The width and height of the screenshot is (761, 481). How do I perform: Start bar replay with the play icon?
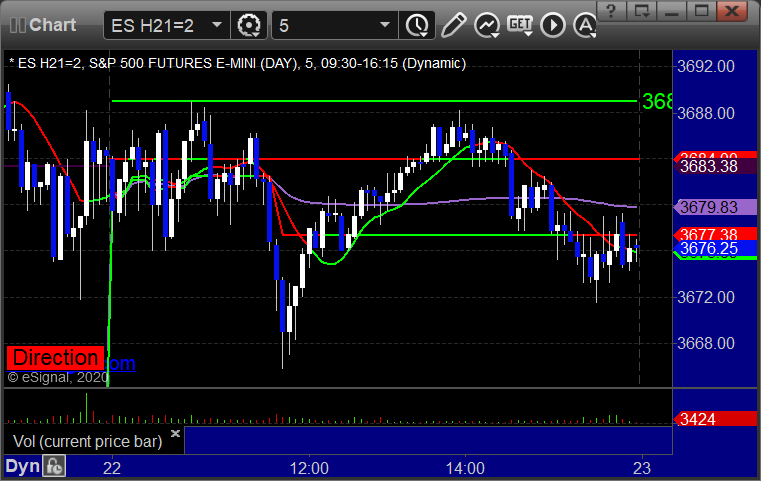553,25
